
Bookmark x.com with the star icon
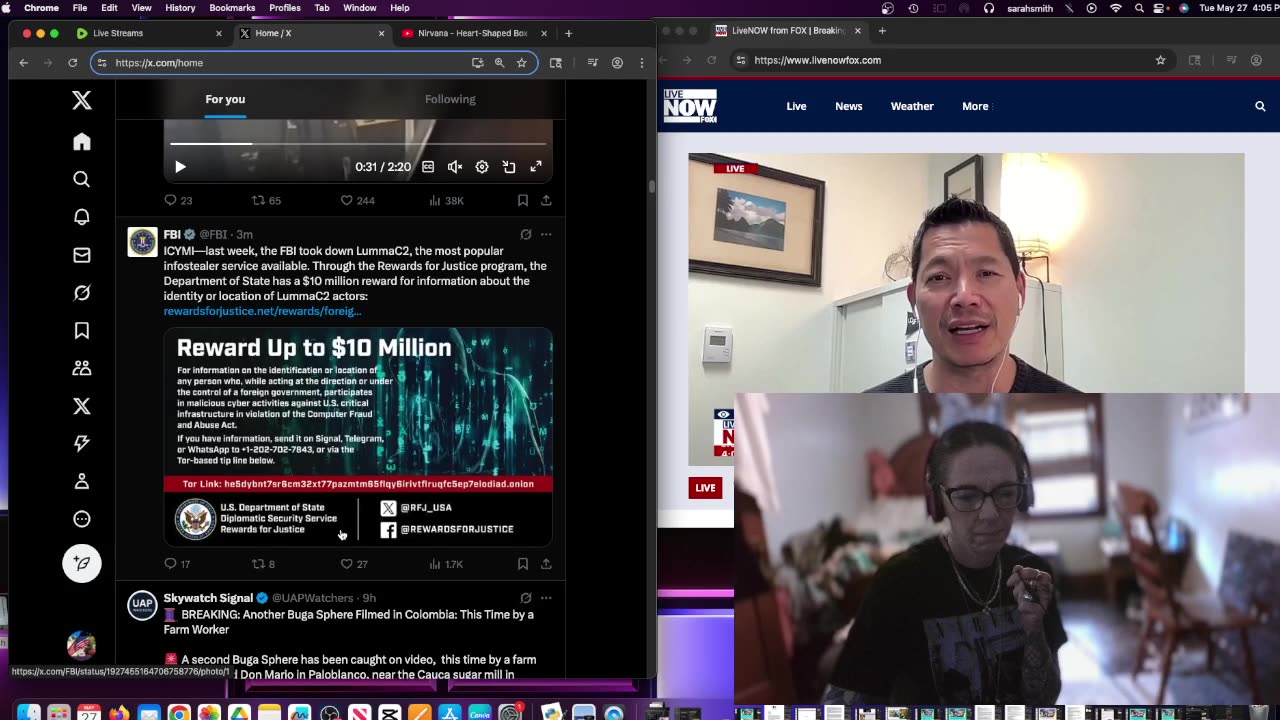click(521, 62)
